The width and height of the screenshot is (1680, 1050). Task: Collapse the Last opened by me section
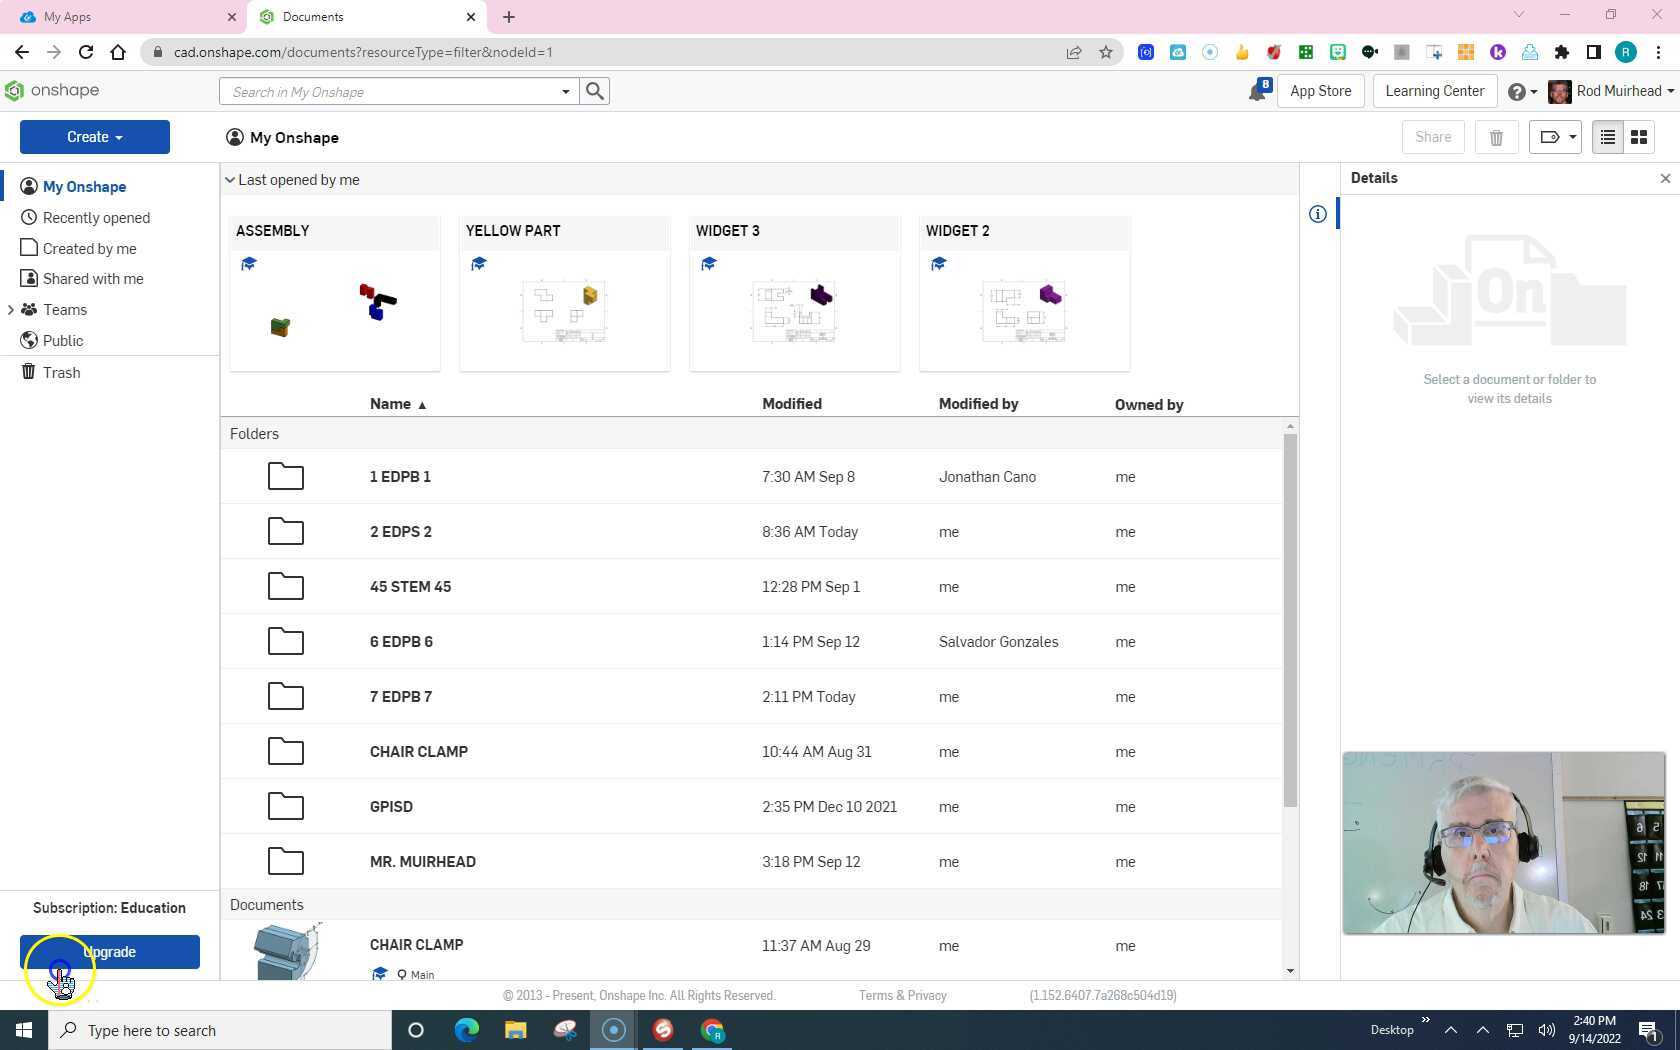click(231, 179)
